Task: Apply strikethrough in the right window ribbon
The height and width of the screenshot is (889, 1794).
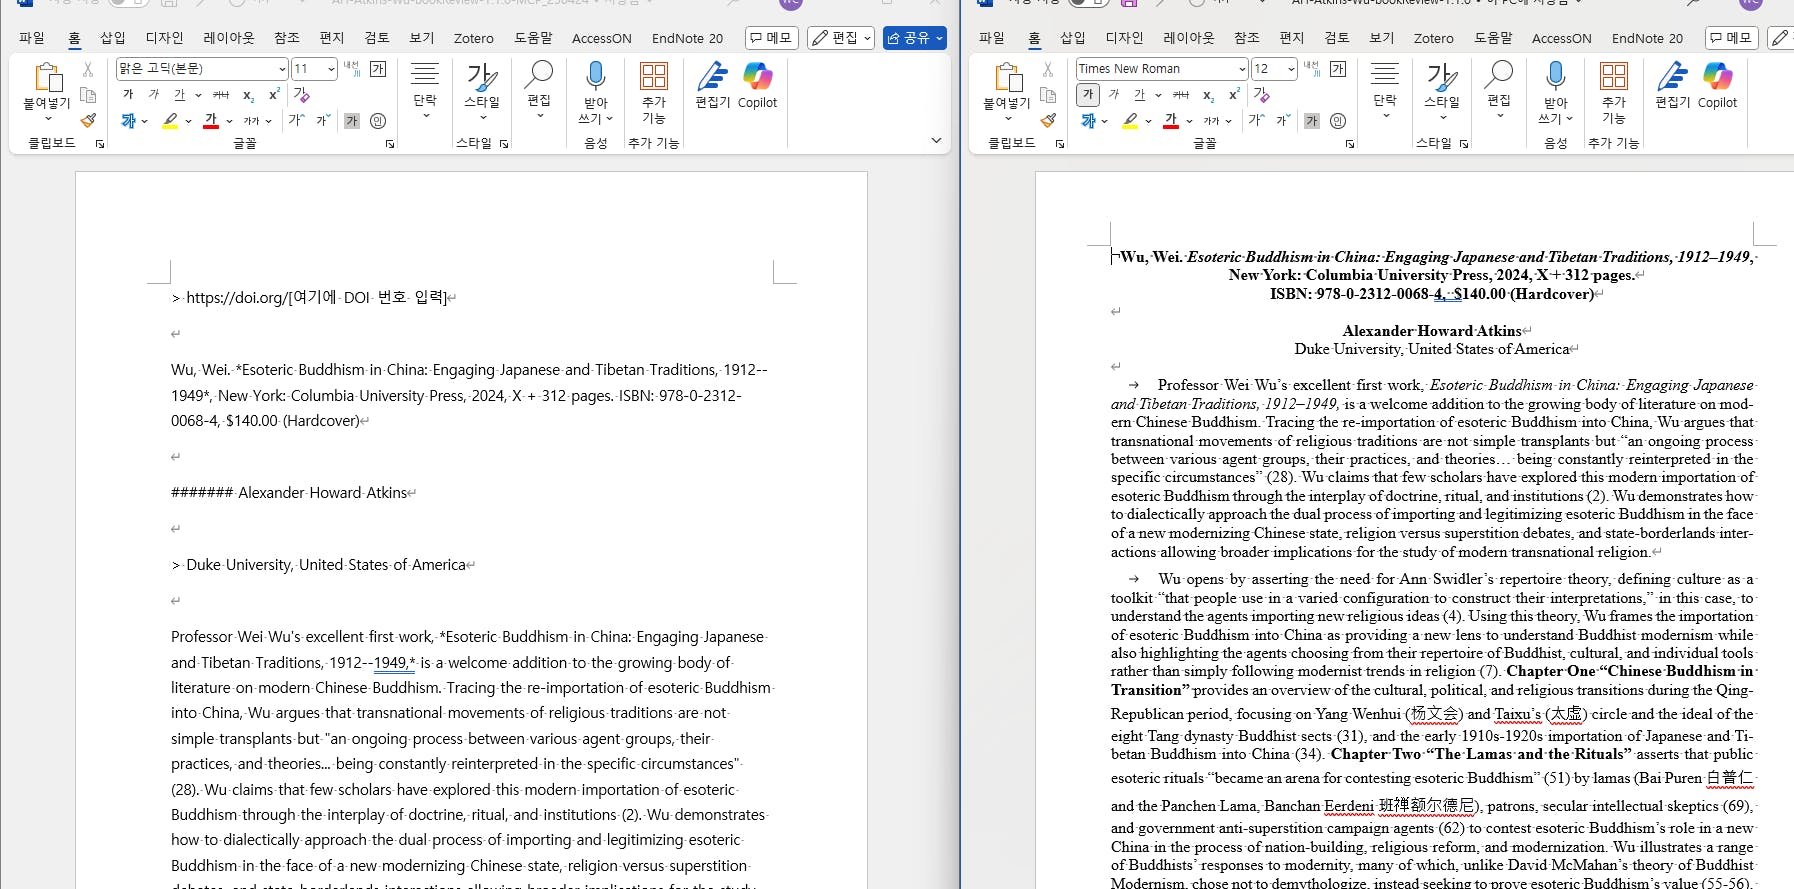Action: pyautogui.click(x=1181, y=95)
